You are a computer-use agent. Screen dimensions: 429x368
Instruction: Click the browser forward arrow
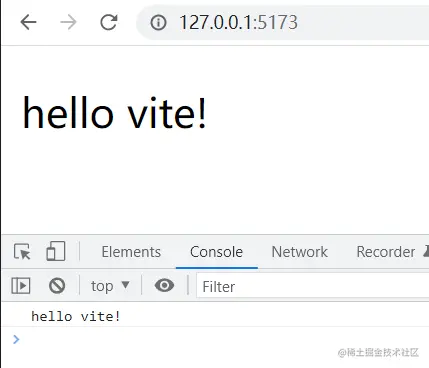68,23
